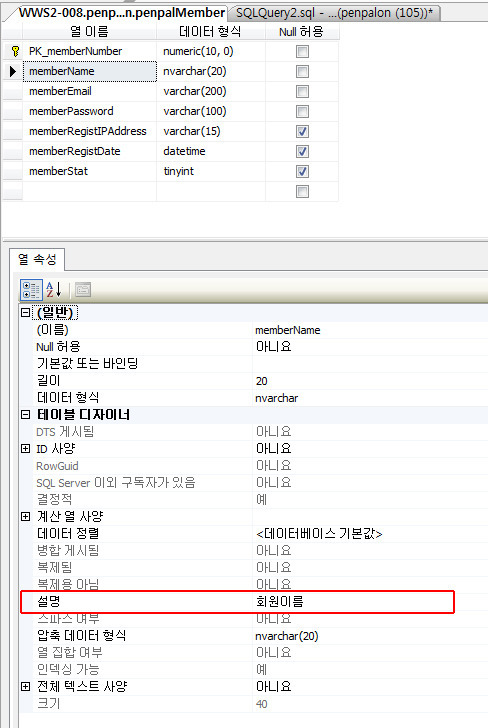Select the memberName column name cell
The height and width of the screenshot is (728, 488).
[89, 71]
